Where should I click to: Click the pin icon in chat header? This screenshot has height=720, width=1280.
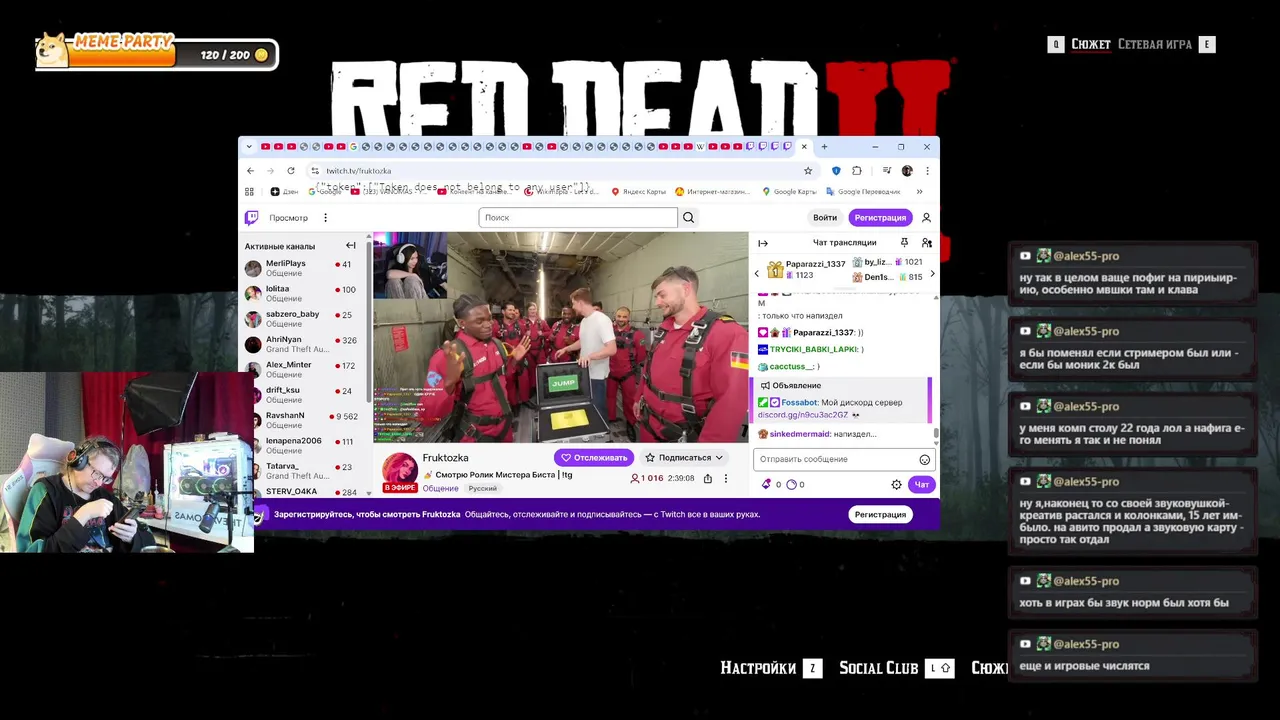pos(904,243)
